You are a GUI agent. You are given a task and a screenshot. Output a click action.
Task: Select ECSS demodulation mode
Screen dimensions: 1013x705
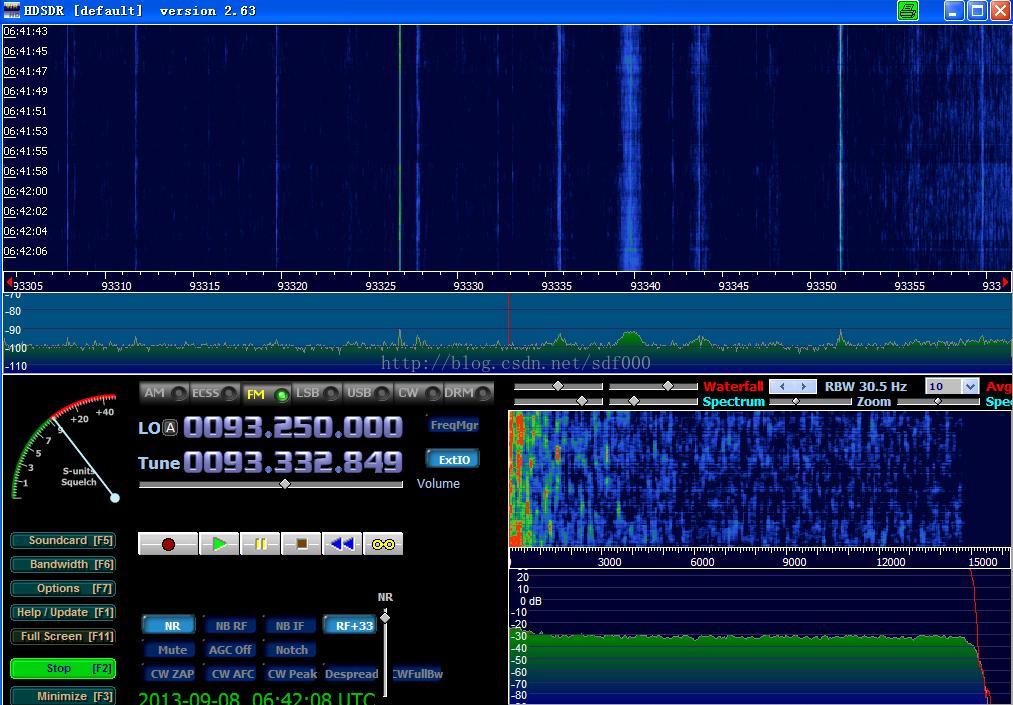(214, 393)
